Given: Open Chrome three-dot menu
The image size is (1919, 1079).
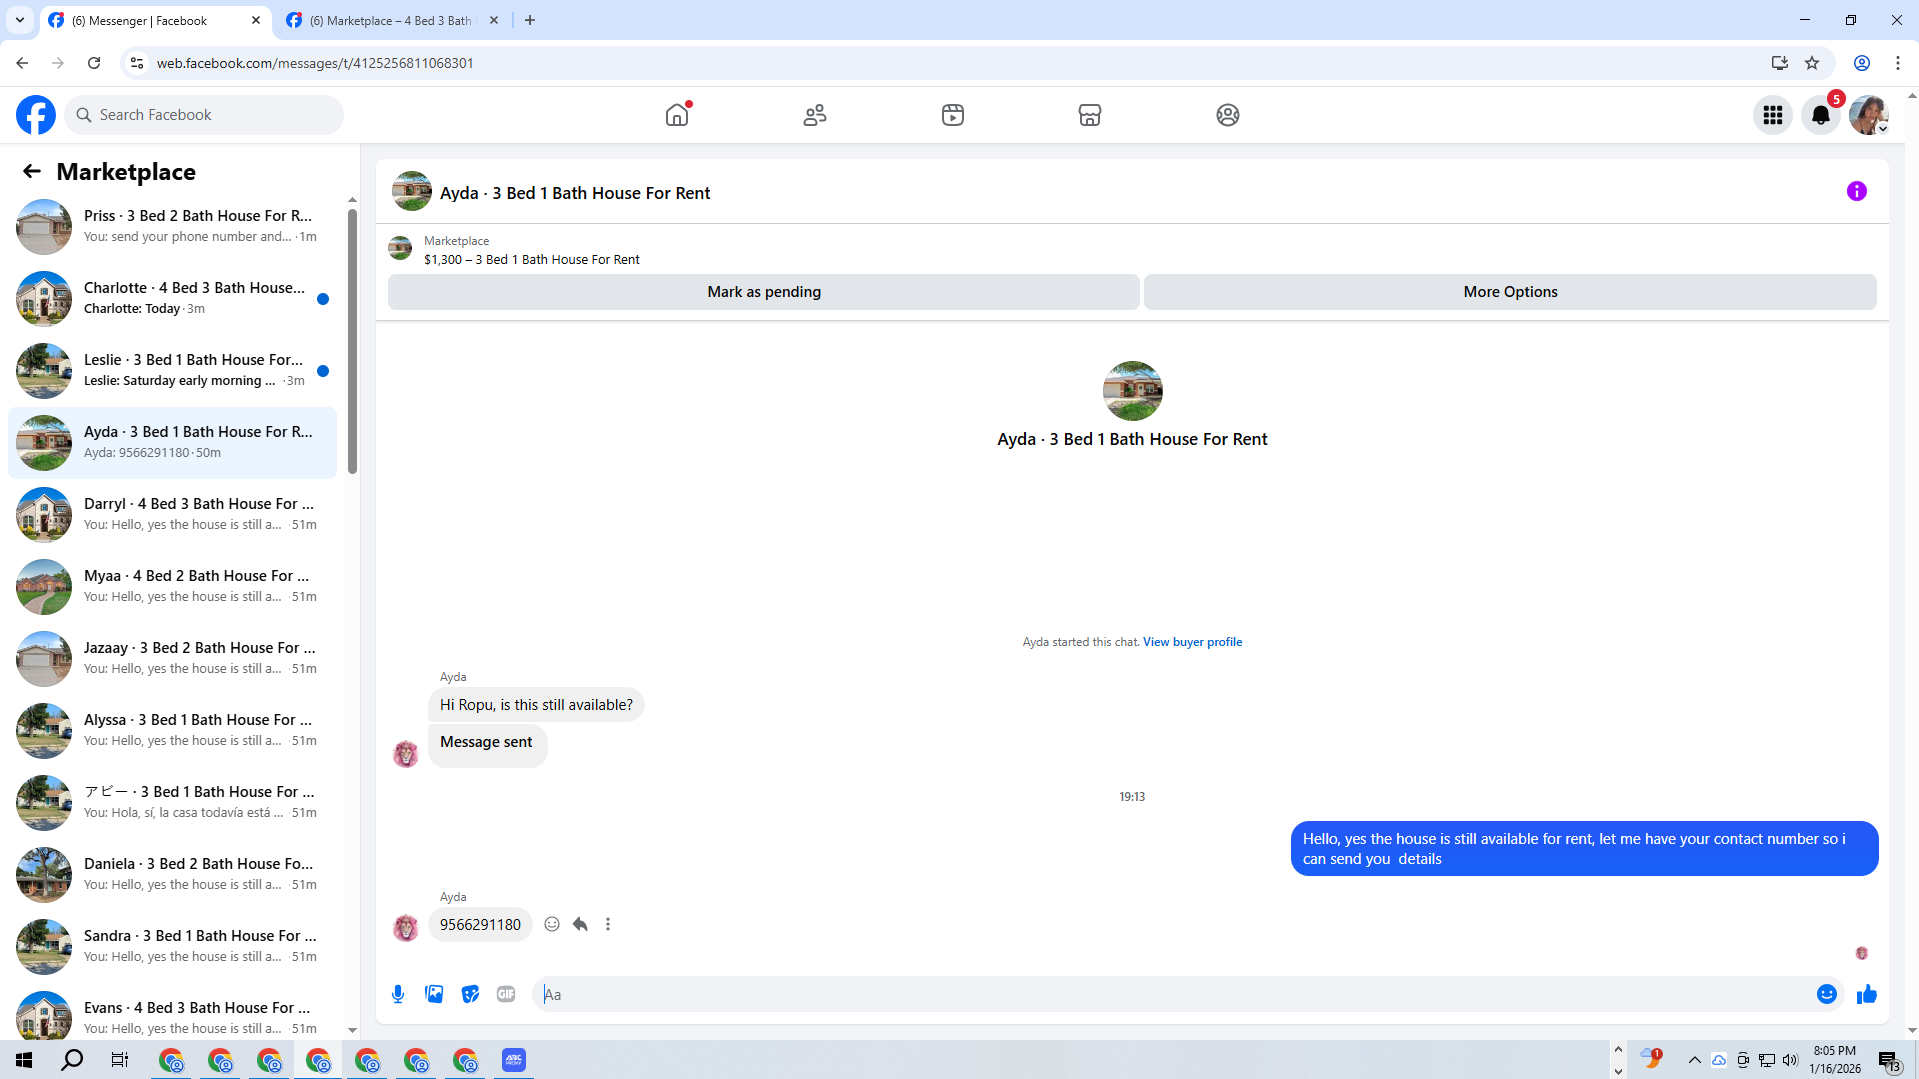Looking at the screenshot, I should pos(1898,63).
